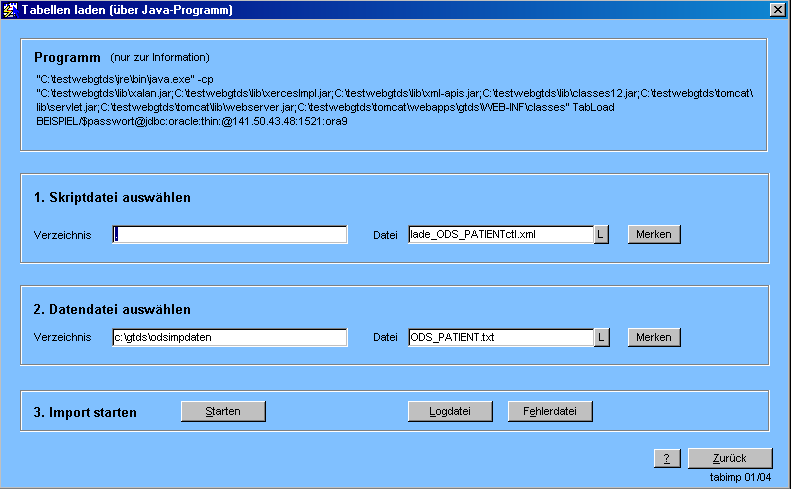Image resolution: width=791 pixels, height=489 pixels.
Task: Click the 'tabimp 01/04' version label
Action: point(741,477)
